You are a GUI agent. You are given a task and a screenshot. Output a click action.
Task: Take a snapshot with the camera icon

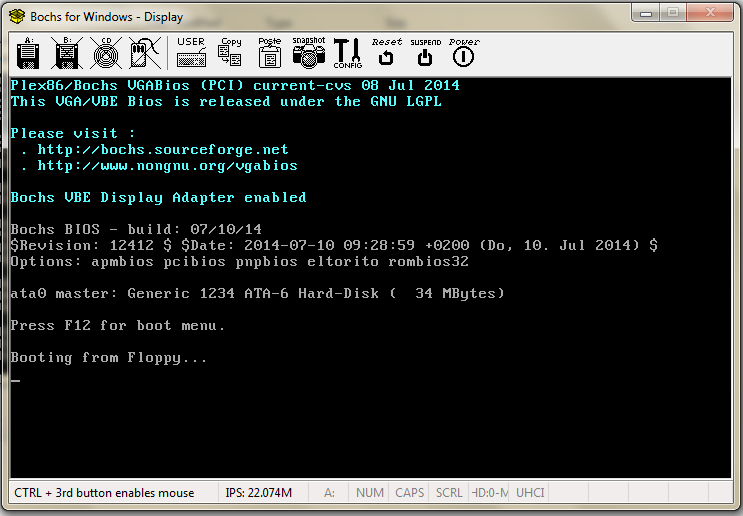(309, 53)
